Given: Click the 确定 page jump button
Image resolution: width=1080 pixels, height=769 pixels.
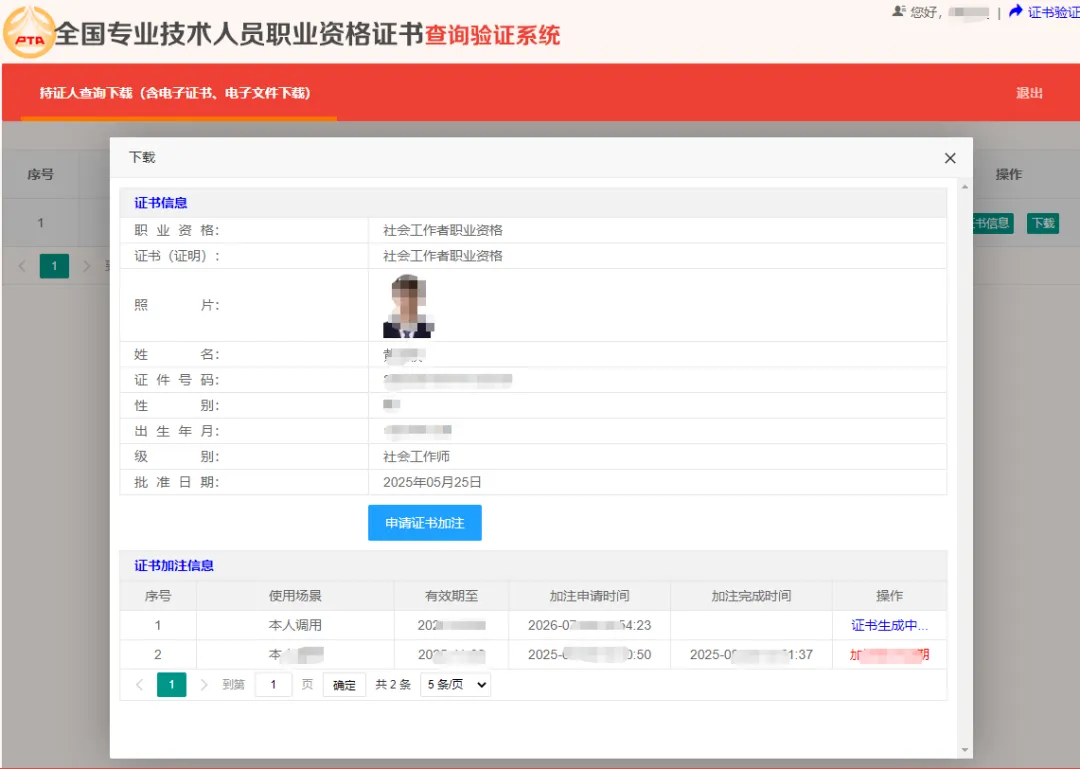Looking at the screenshot, I should click(x=344, y=684).
